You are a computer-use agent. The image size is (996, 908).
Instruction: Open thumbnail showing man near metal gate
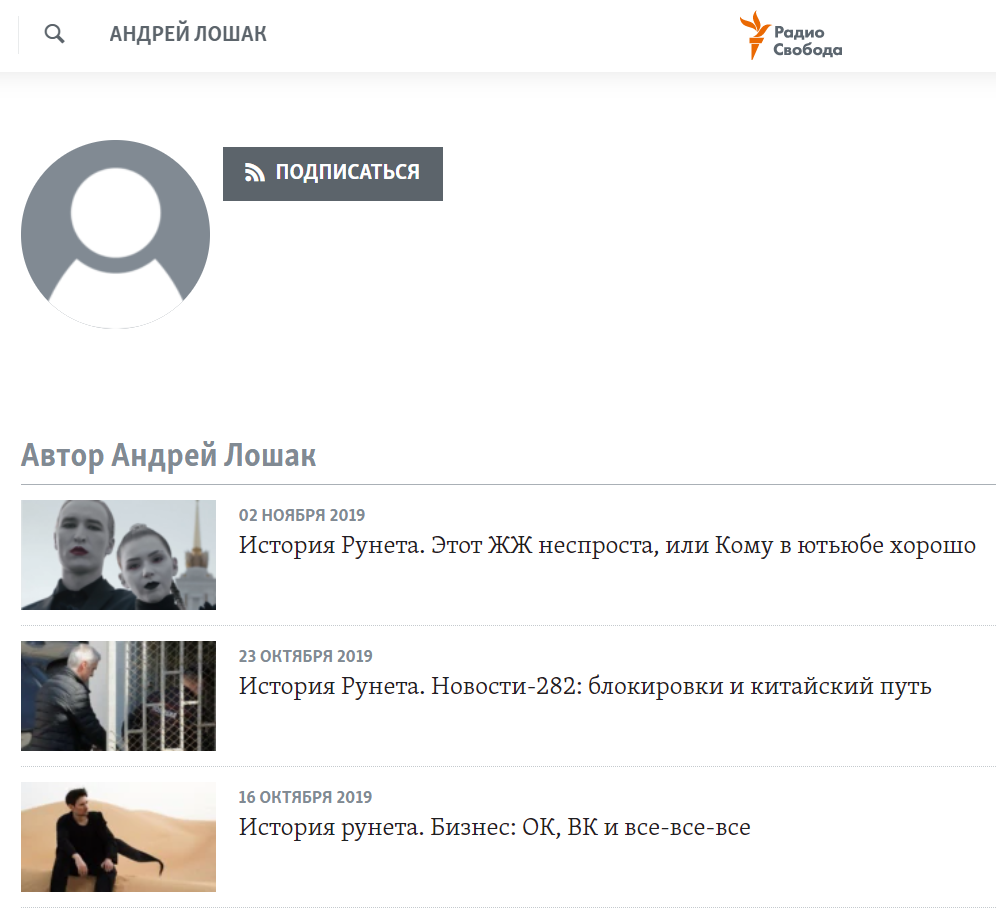118,696
